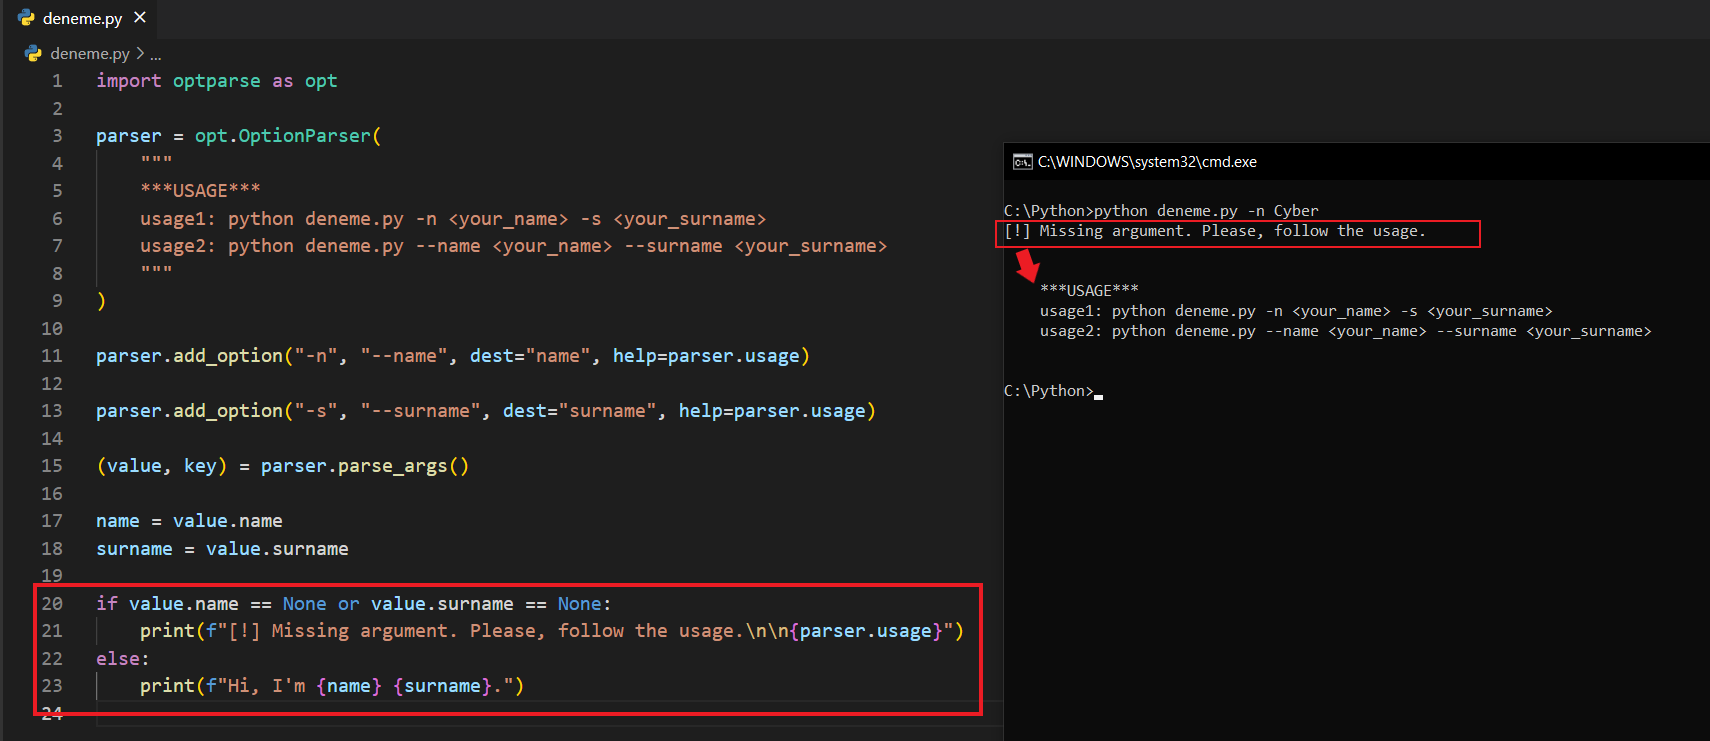Viewport: 1710px width, 741px height.
Task: Click the else keyword on line 22
Action: click(118, 659)
